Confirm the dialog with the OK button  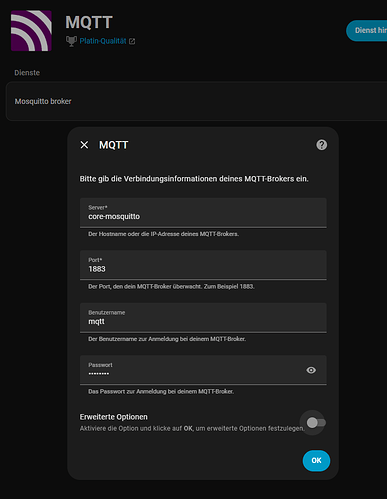316,461
